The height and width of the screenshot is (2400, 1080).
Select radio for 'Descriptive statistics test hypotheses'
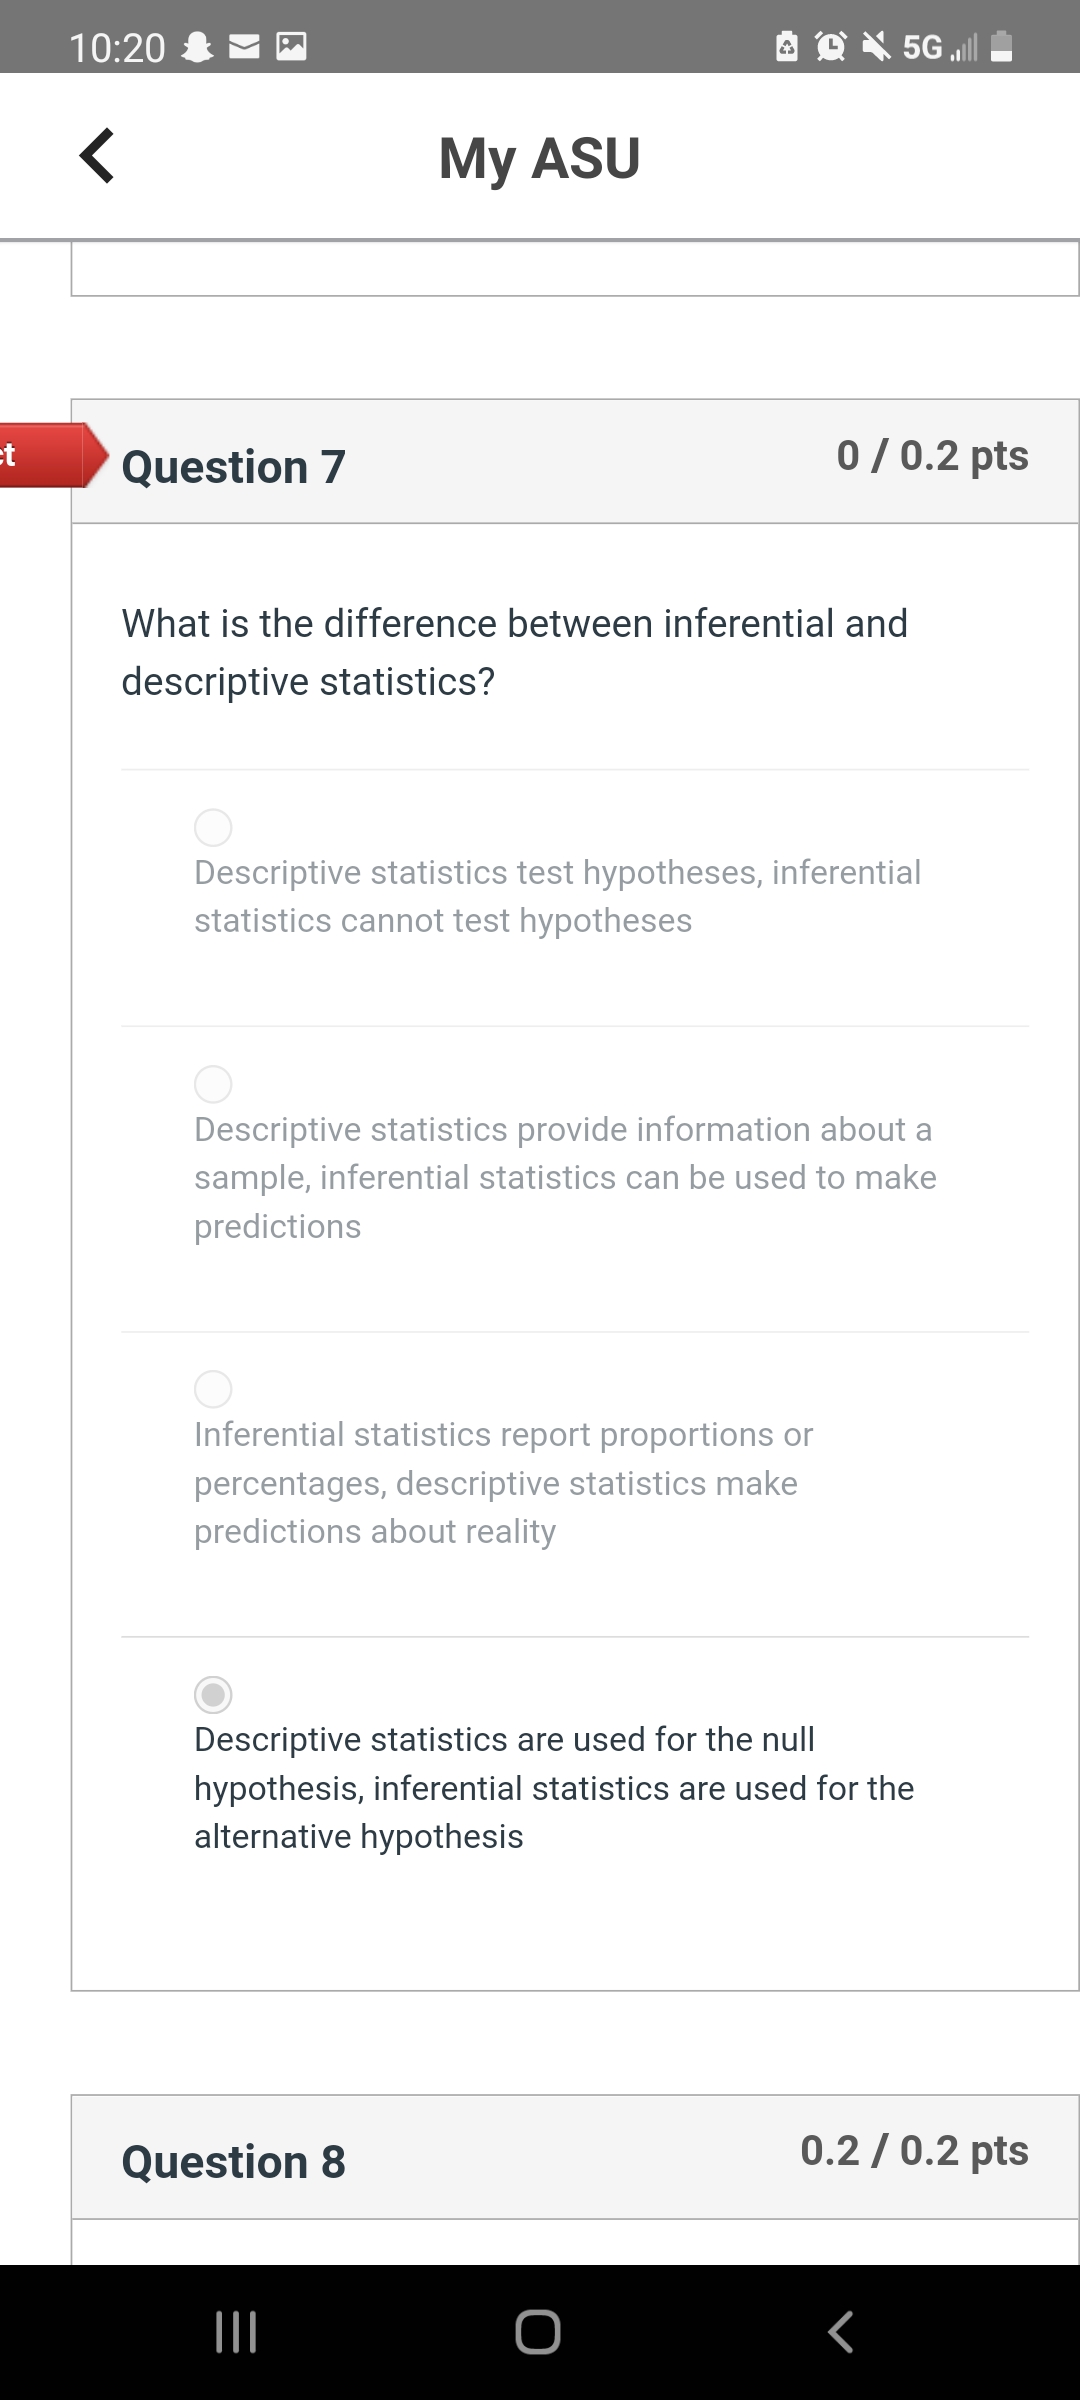pos(213,828)
